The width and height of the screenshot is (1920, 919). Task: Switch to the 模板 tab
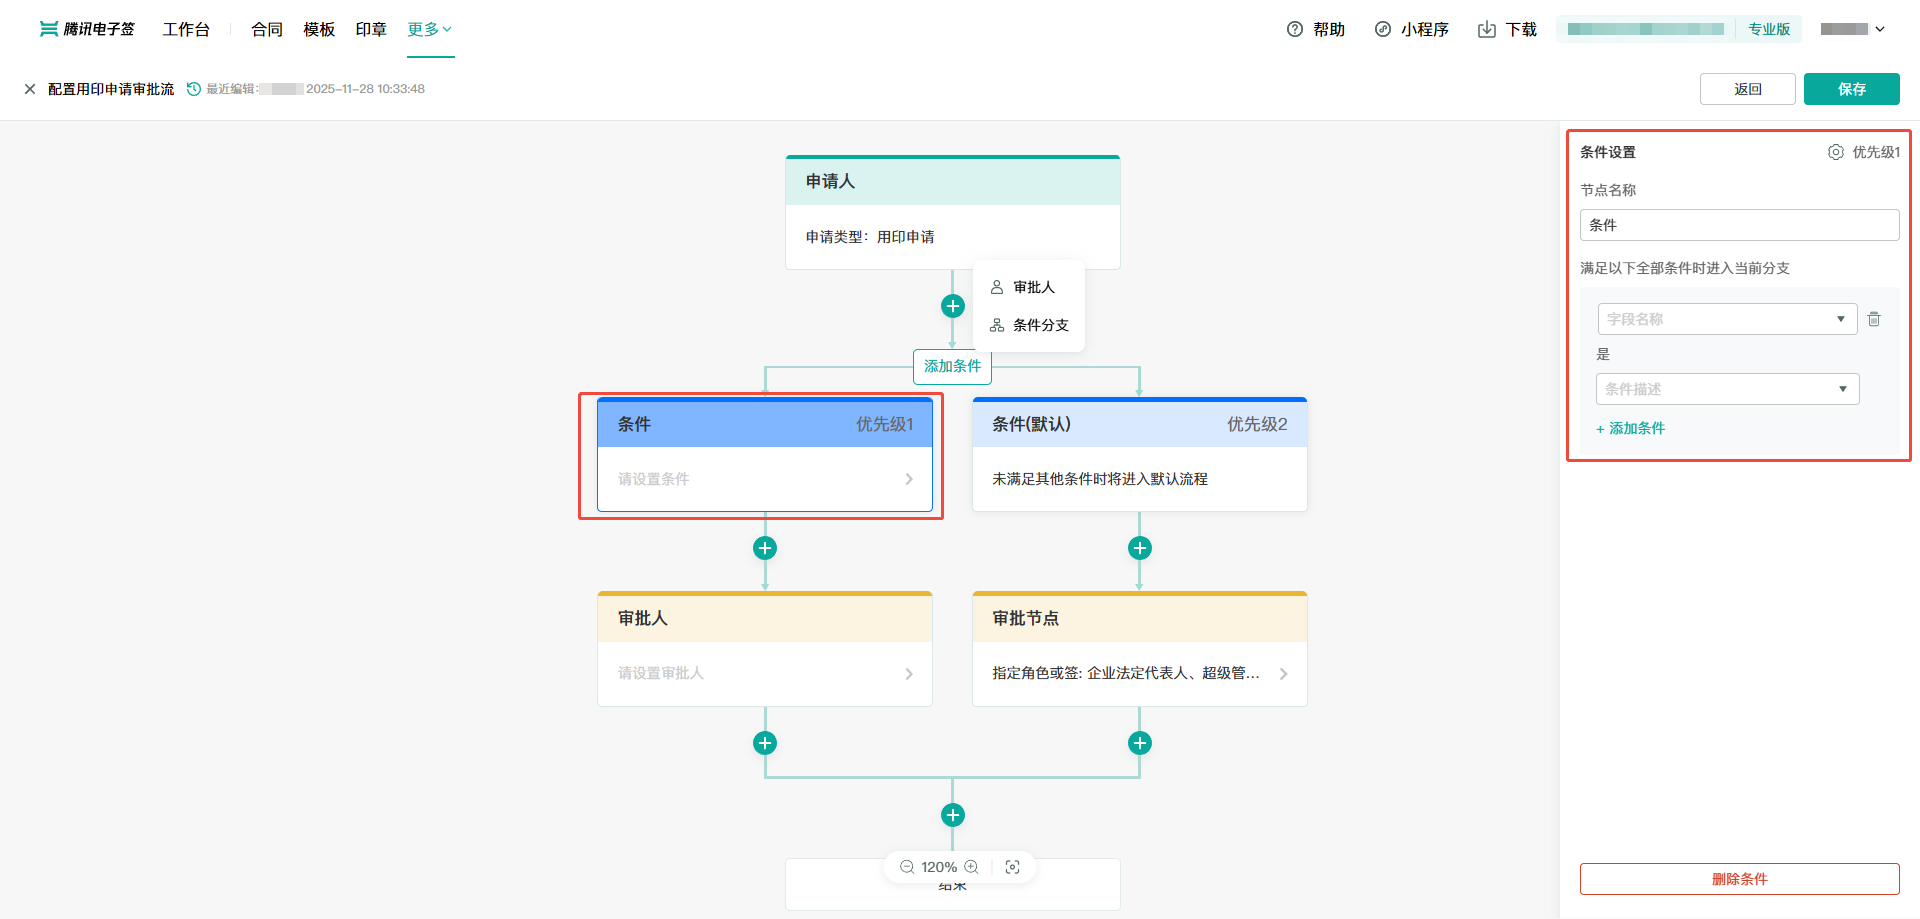[x=318, y=29]
